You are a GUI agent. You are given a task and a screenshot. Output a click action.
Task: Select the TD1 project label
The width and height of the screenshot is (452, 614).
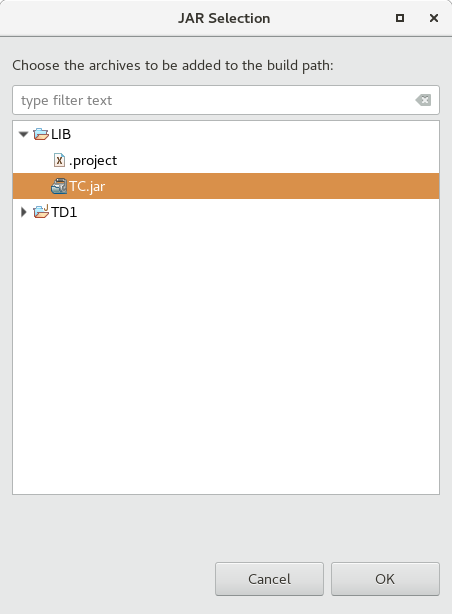(64, 212)
